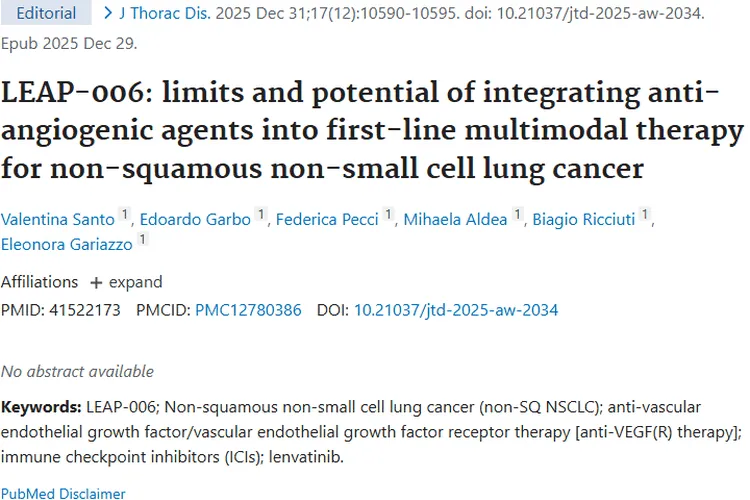750x500 pixels.
Task: Click the Editorial publication type badge
Action: pyautogui.click(x=47, y=14)
